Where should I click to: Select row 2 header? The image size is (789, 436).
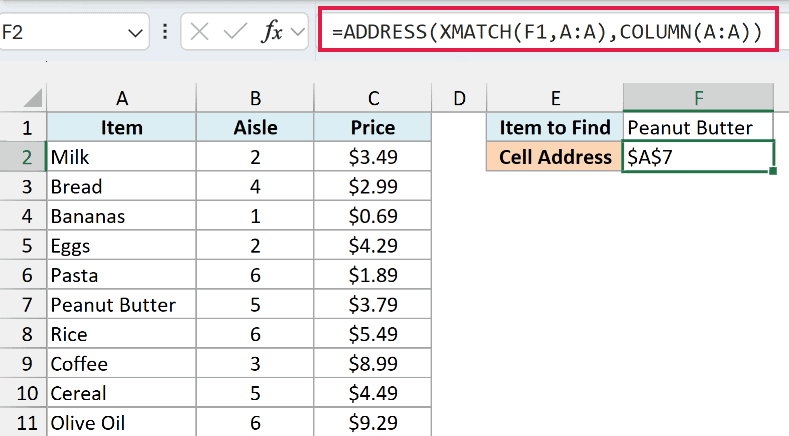pos(23,157)
